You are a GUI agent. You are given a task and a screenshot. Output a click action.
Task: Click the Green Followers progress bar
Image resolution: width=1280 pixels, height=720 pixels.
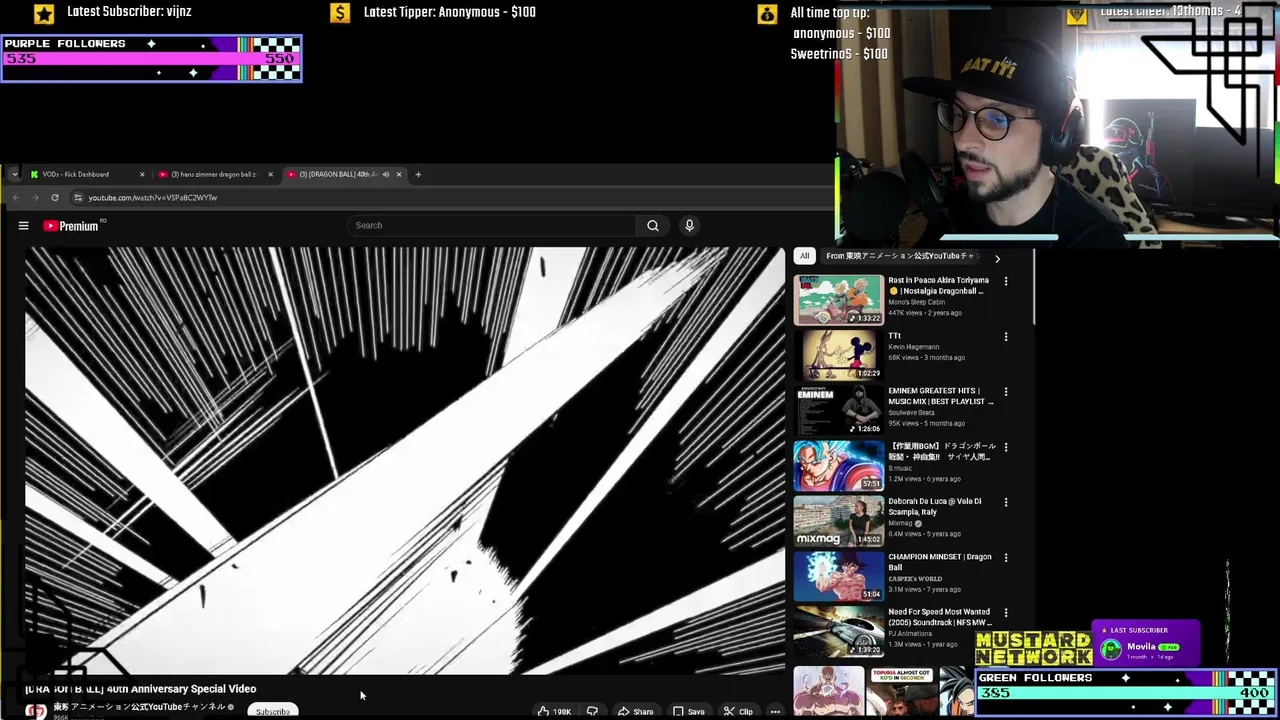pos(1126,692)
